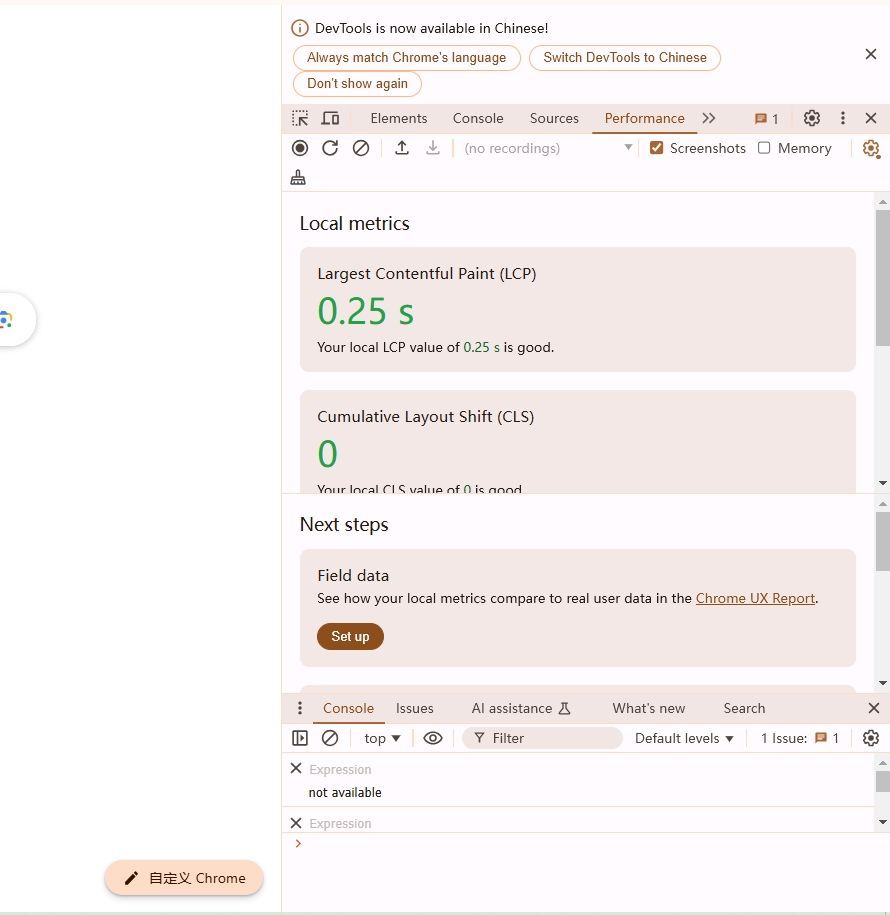The width and height of the screenshot is (890, 915).
Task: Click the live expression eye icon
Action: [x=432, y=738]
